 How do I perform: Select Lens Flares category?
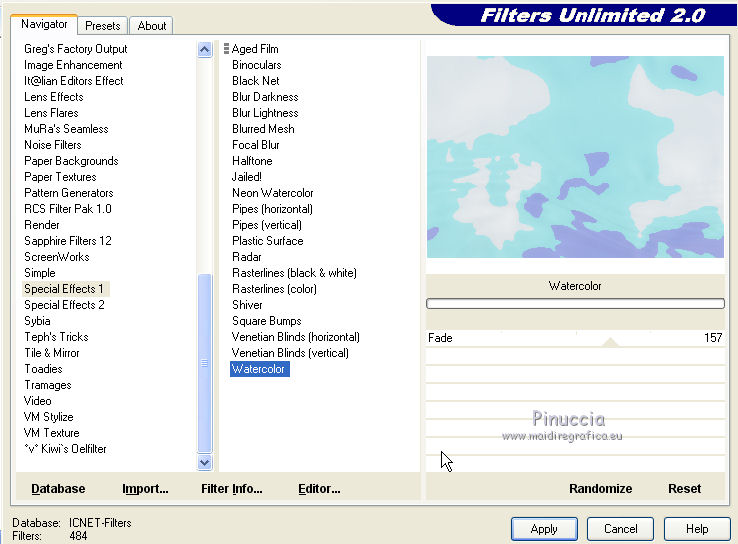tap(51, 113)
